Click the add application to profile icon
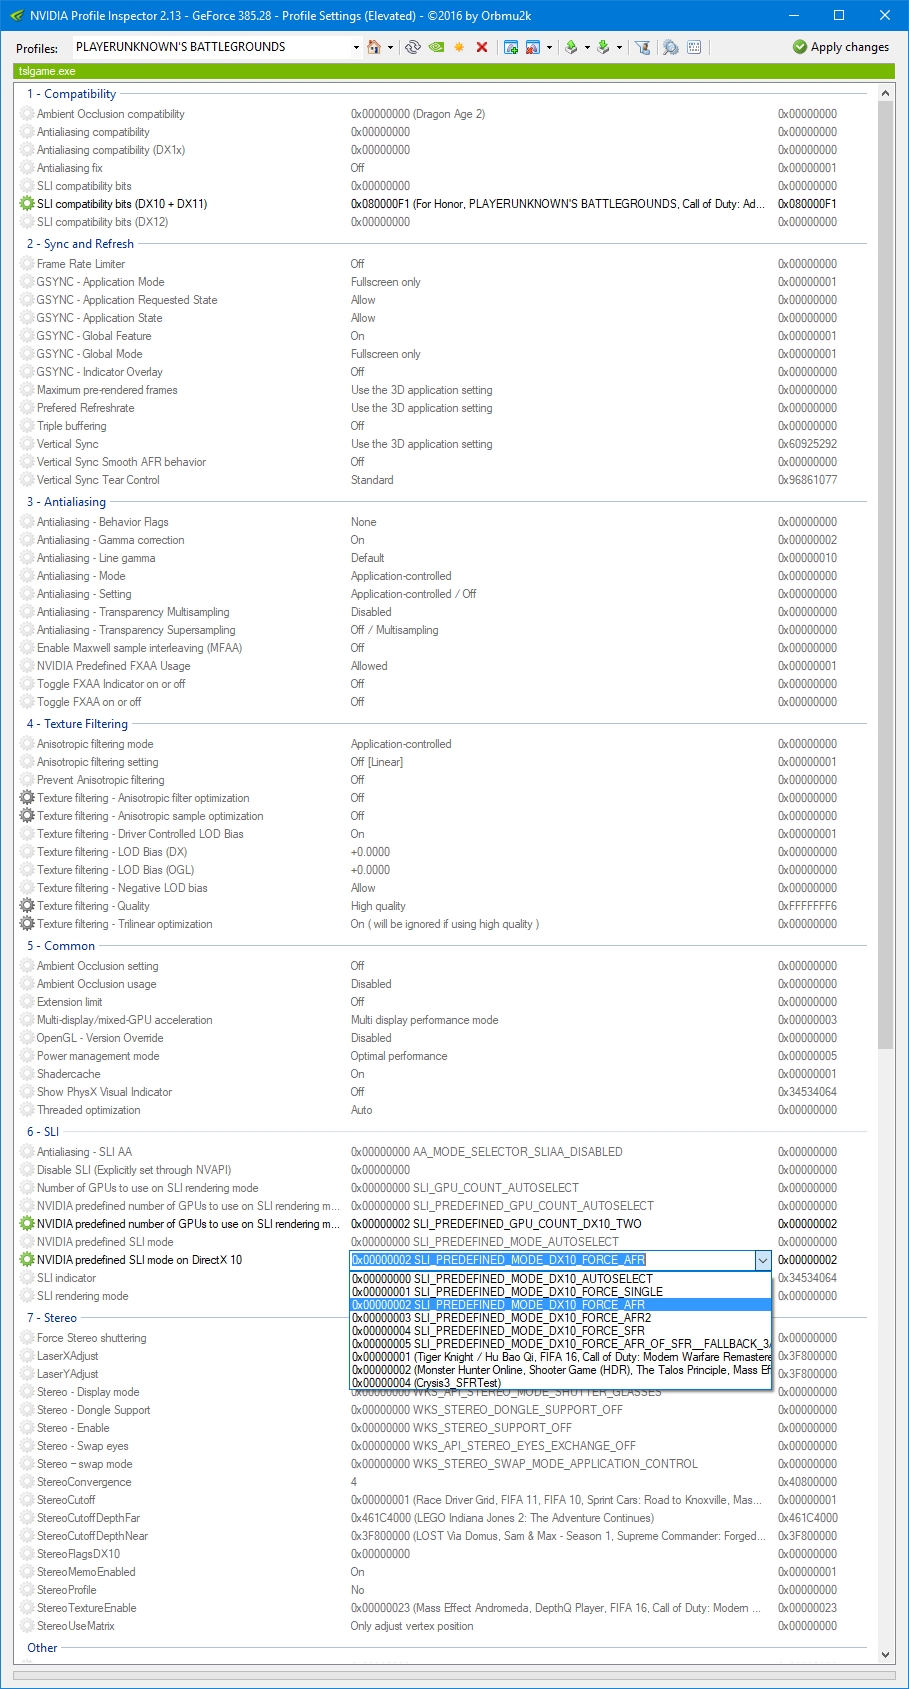This screenshot has height=1689, width=909. tap(511, 47)
